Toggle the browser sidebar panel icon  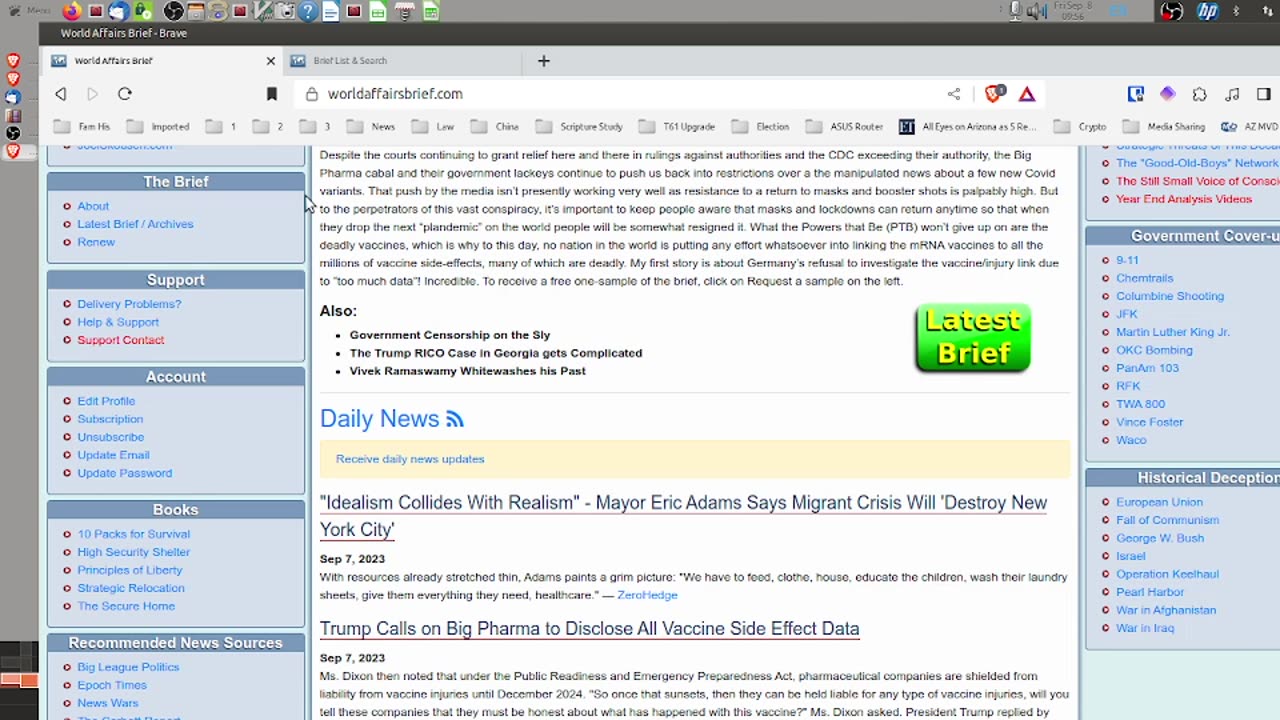pyautogui.click(x=1264, y=94)
